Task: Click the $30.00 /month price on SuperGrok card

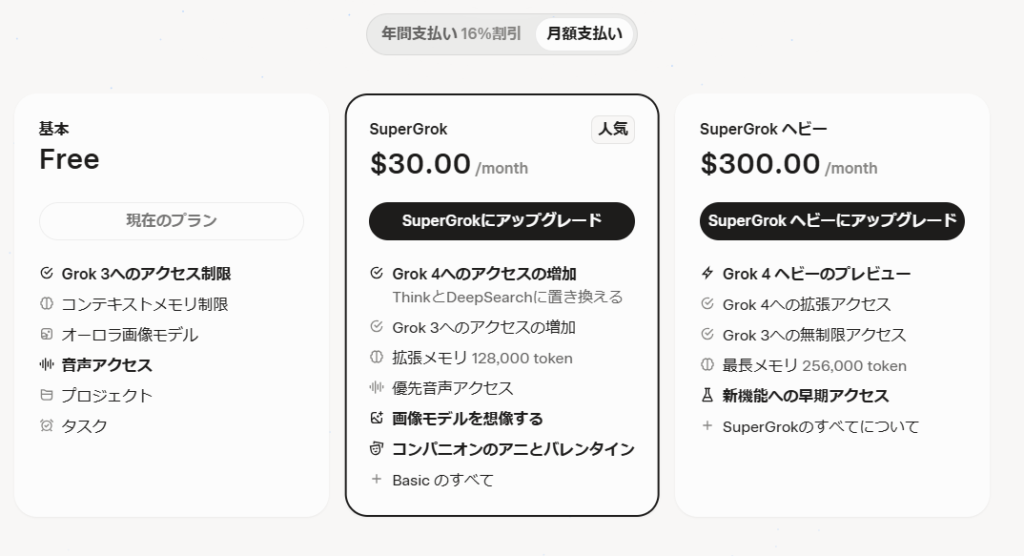Action: point(449,164)
